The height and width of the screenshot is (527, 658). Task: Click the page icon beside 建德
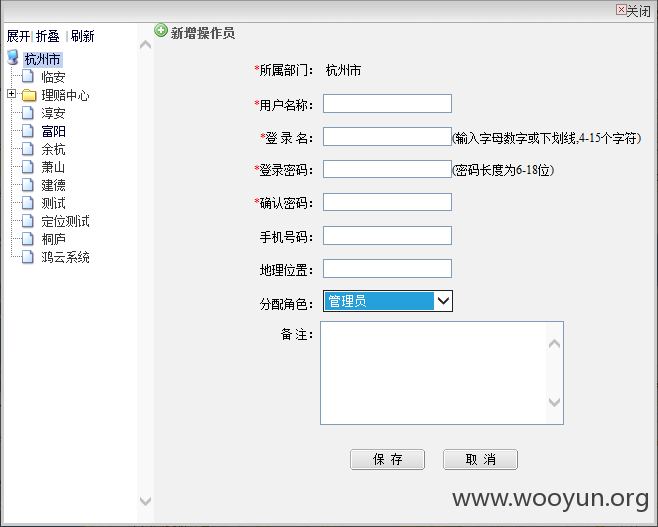click(28, 185)
